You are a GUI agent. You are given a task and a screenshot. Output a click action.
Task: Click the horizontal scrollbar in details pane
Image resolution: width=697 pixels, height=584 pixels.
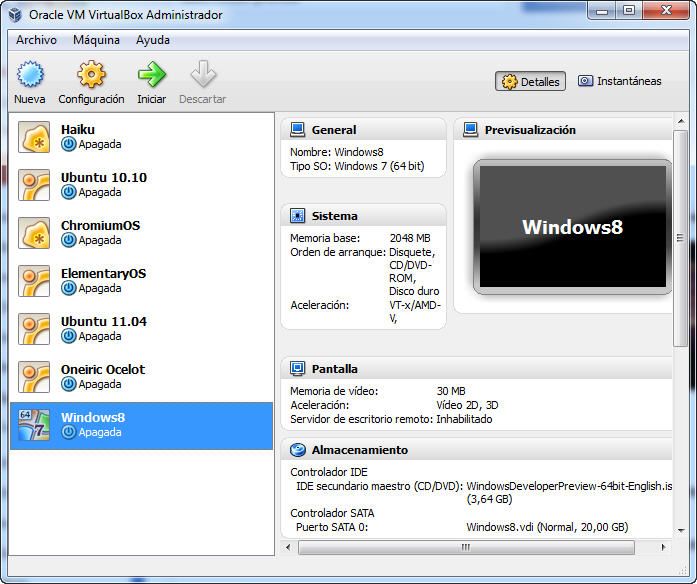click(465, 547)
